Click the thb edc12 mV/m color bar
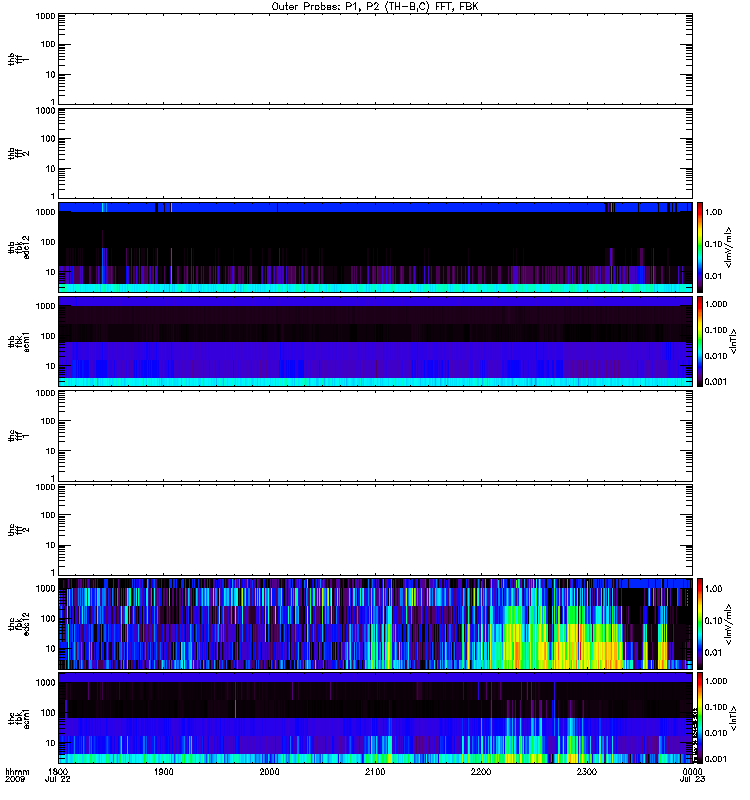Viewport: 750px width, 800px height. coord(700,247)
